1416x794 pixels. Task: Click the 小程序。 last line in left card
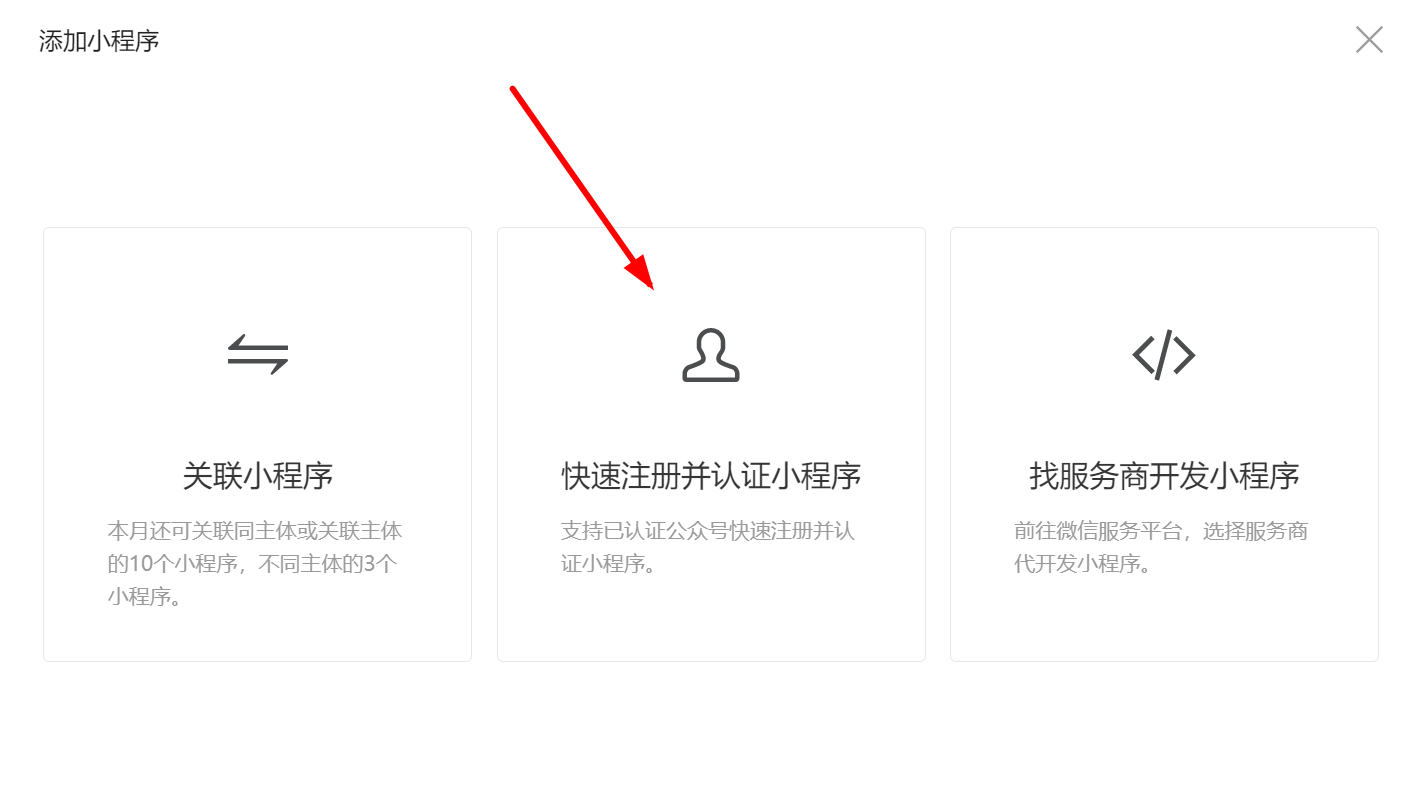tap(144, 598)
